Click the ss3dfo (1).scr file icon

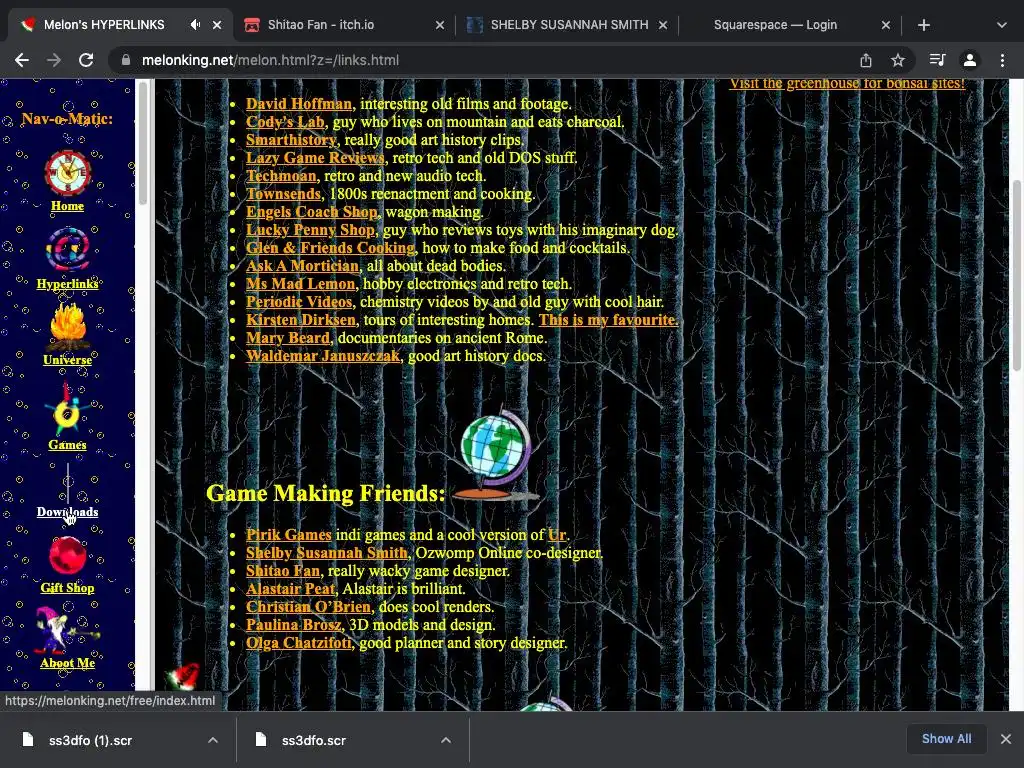[27, 739]
